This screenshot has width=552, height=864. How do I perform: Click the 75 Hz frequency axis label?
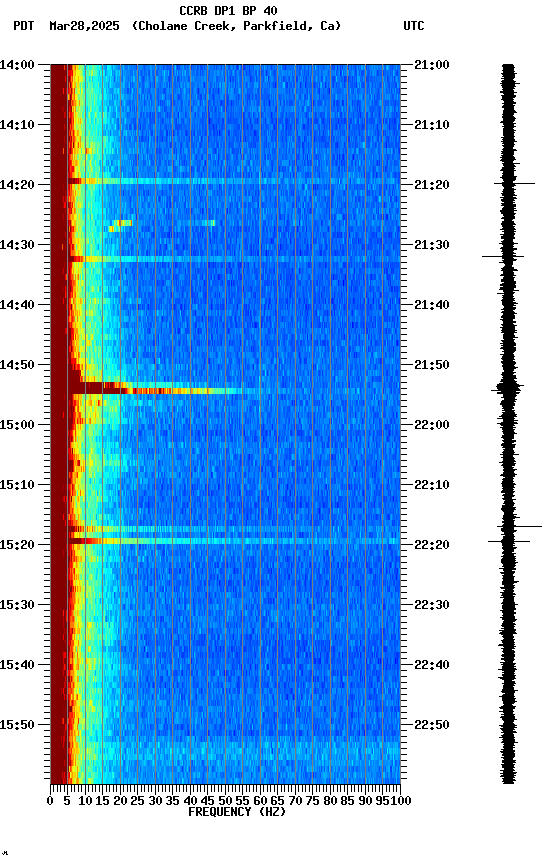(x=312, y=801)
